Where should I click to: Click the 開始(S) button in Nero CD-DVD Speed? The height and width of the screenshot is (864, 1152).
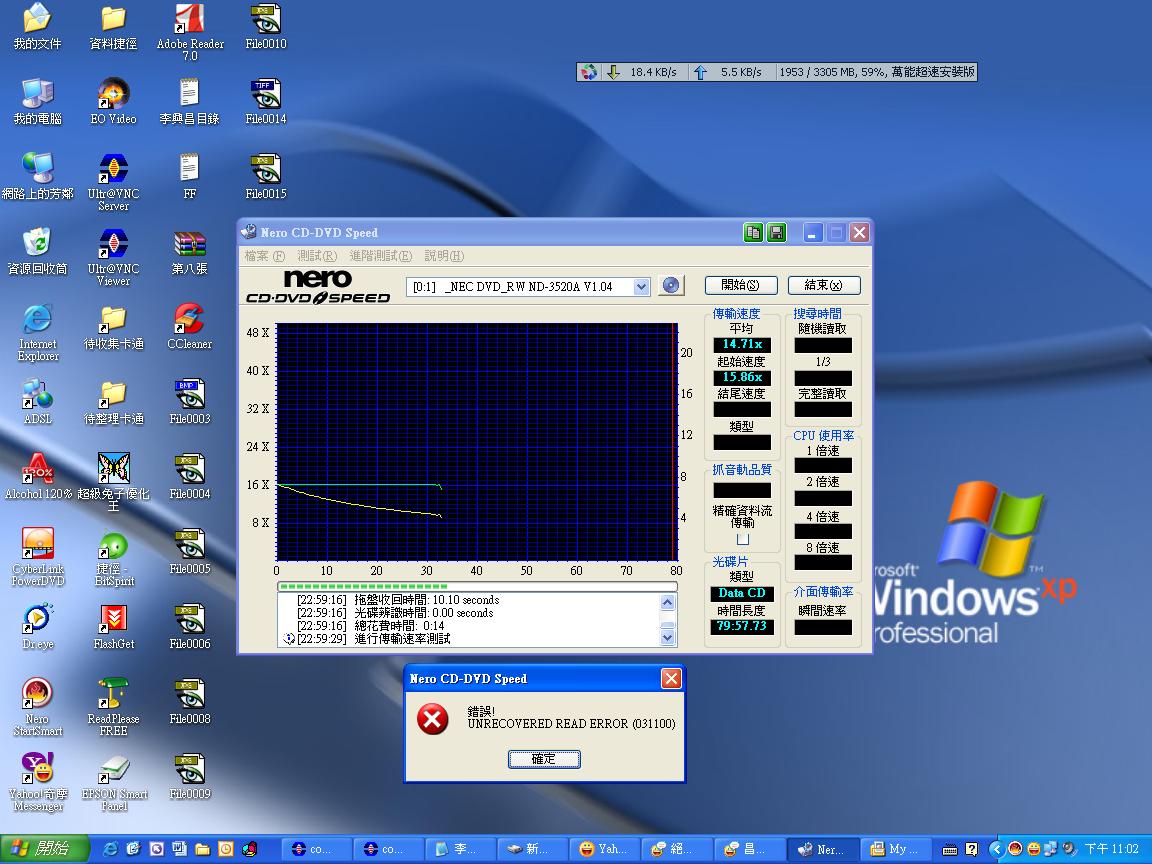click(741, 285)
